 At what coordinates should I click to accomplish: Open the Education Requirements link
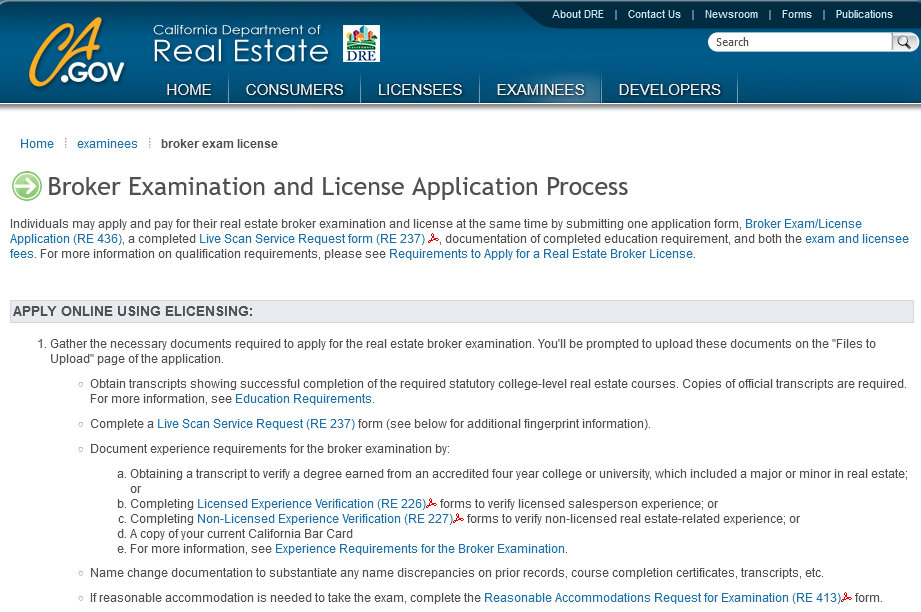[x=303, y=398]
